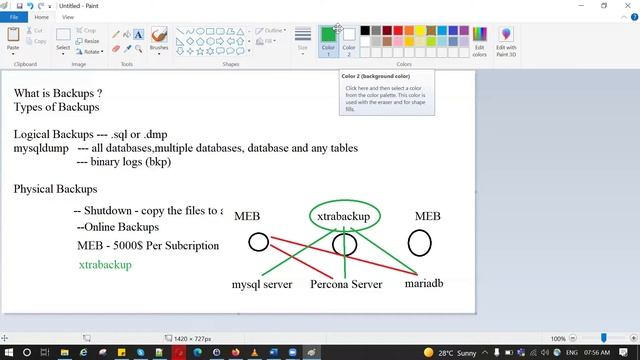
Task: Choose the Right triangle shape
Action: [x=180, y=41]
